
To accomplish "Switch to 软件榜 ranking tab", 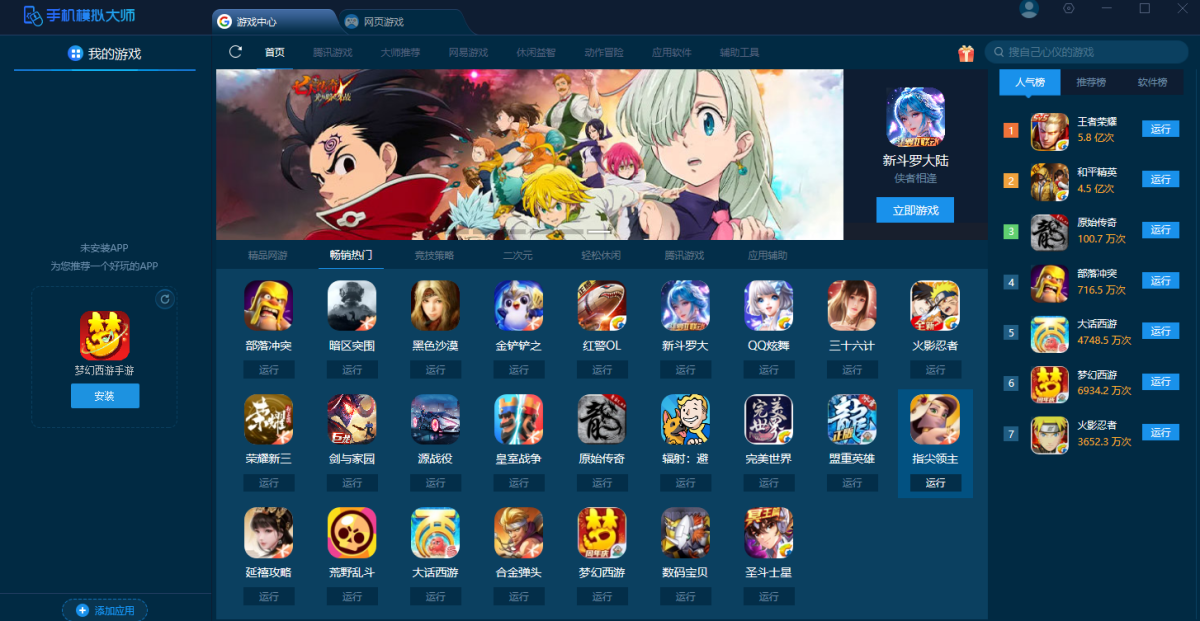I will click(x=1152, y=82).
